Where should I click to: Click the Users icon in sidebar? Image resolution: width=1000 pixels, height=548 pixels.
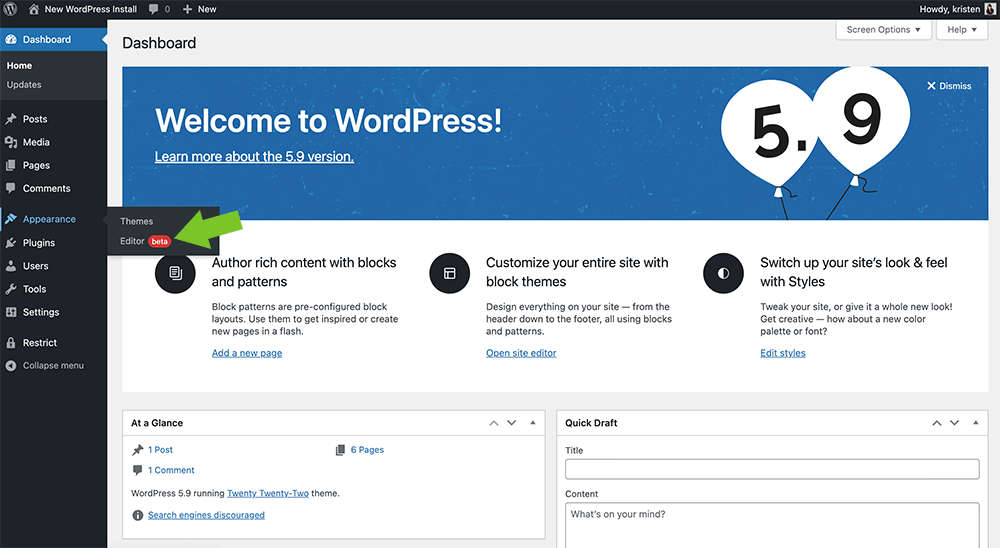(11, 266)
